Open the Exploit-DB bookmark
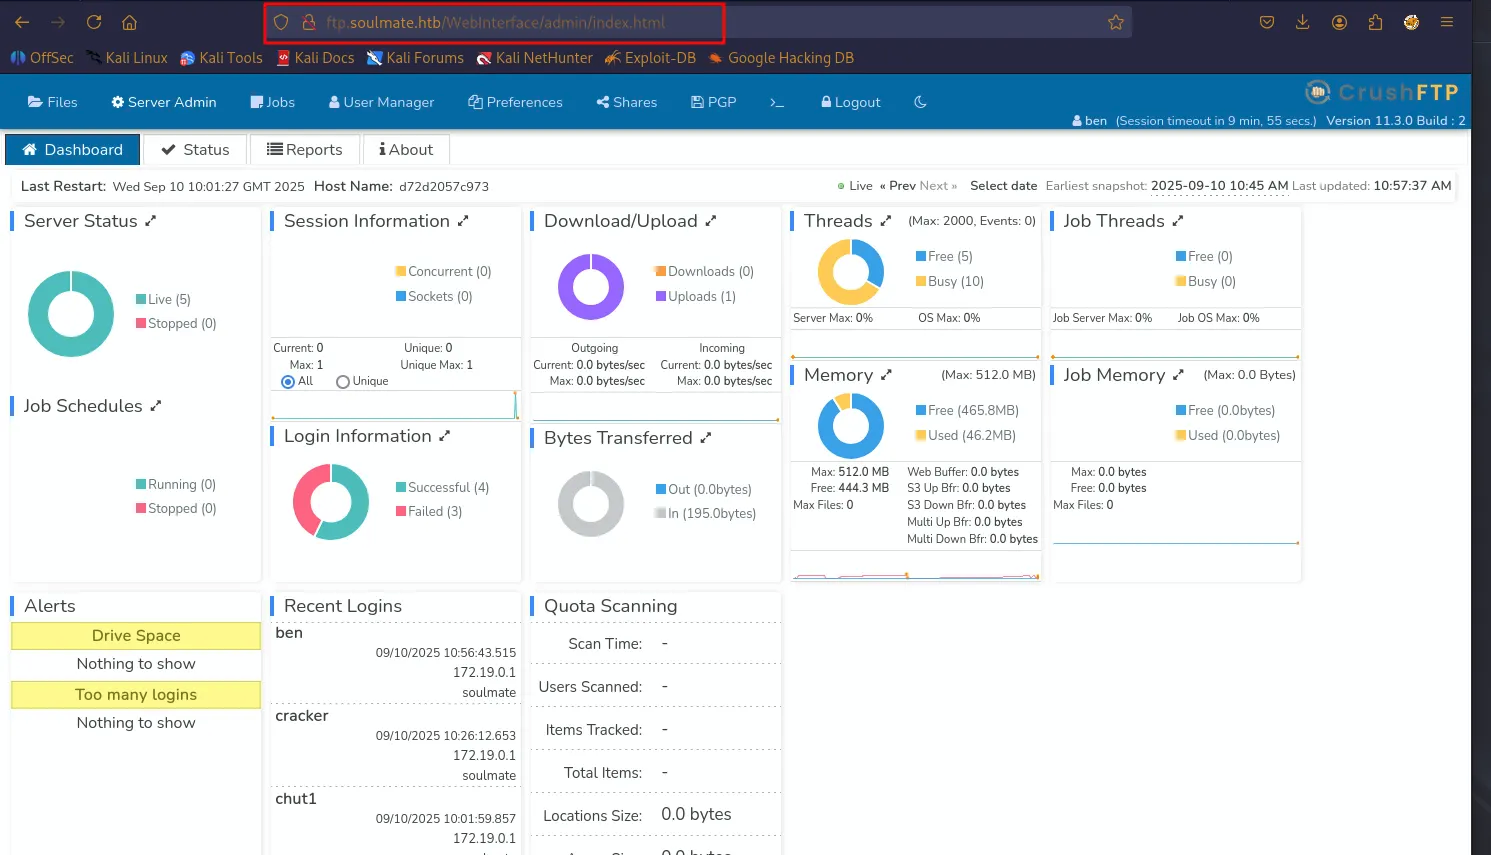 point(650,58)
